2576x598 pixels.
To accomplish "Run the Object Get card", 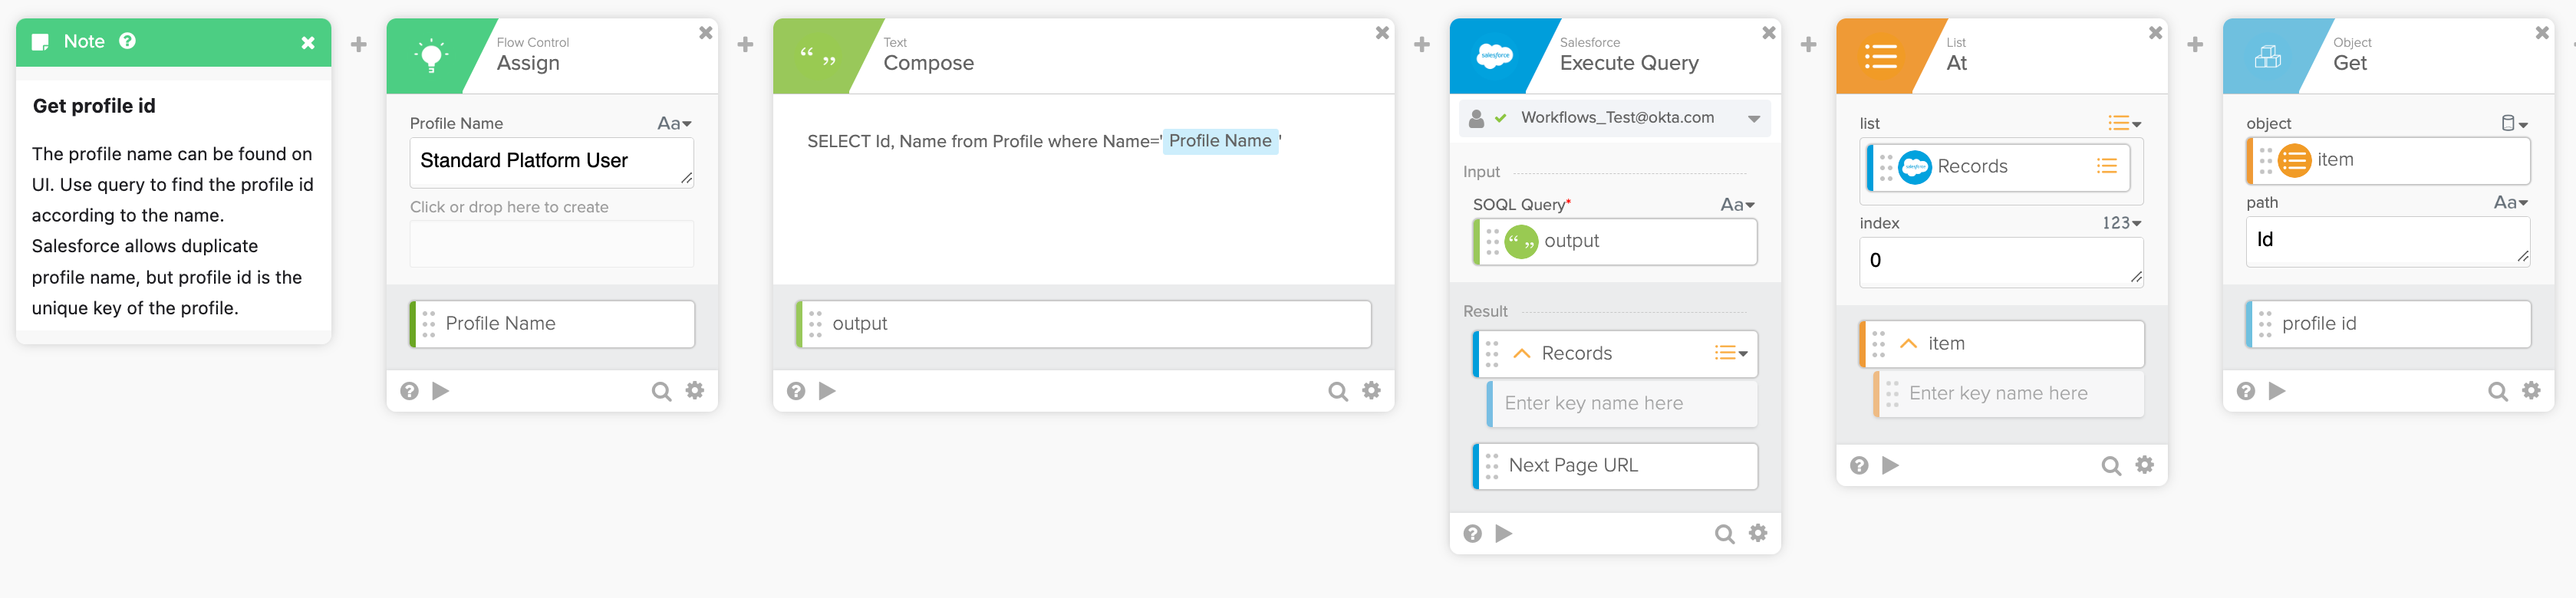I will coord(2277,391).
